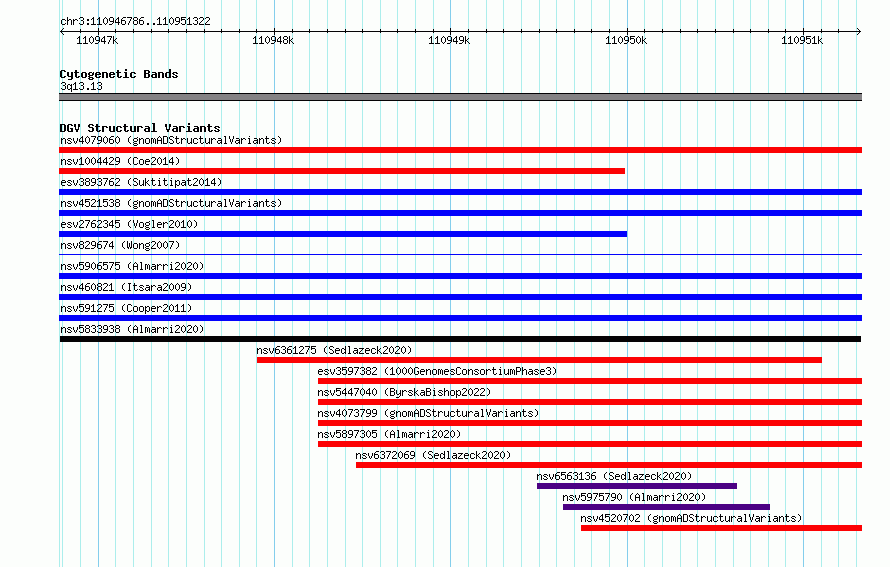The height and width of the screenshot is (567, 890).
Task: Open nsv5906575 (Almarri2020) label
Action: tap(132, 266)
